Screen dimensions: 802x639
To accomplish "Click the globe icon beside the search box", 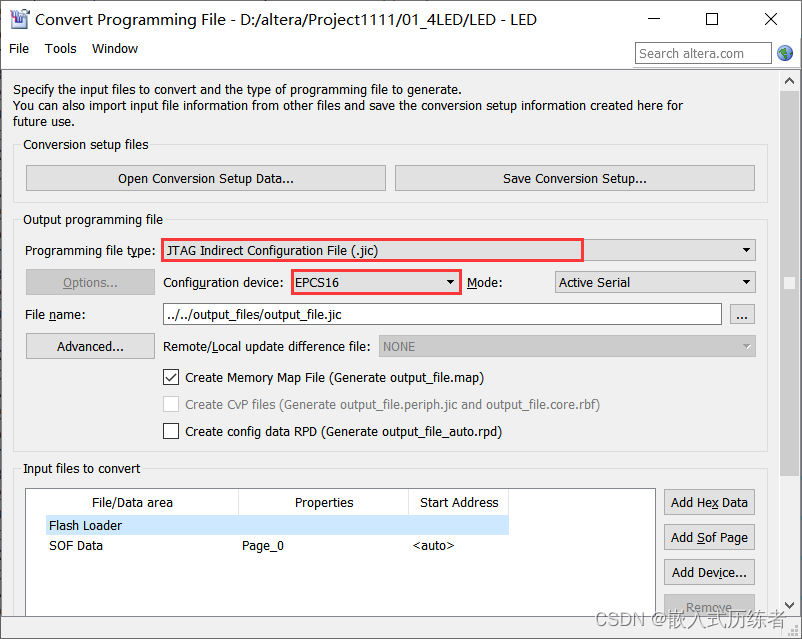I will [x=785, y=53].
